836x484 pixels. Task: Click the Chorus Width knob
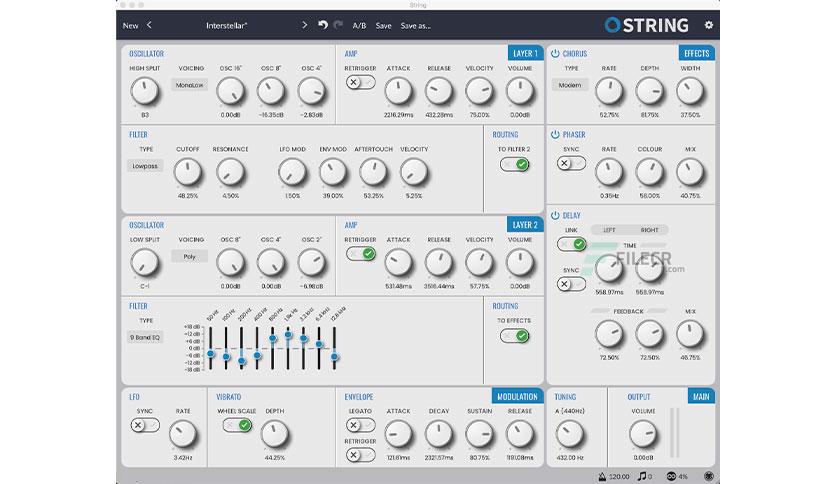pyautogui.click(x=690, y=91)
